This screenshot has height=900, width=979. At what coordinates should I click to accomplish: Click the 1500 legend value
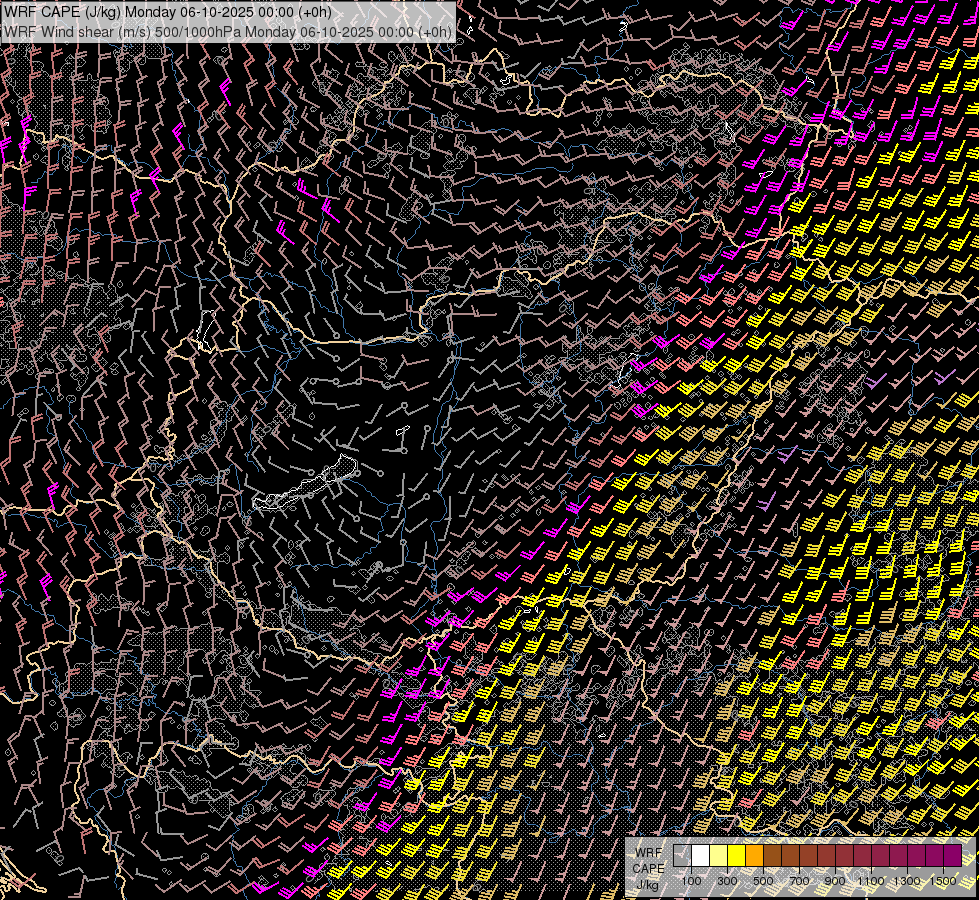pyautogui.click(x=943, y=881)
